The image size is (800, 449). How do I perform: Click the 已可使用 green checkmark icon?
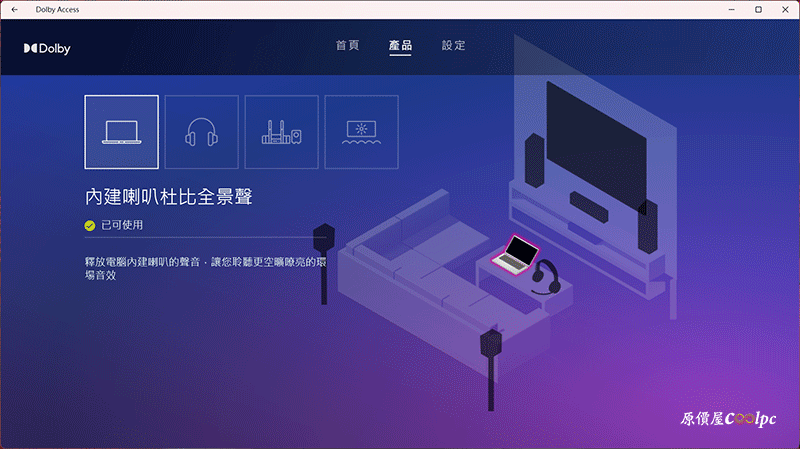90,226
